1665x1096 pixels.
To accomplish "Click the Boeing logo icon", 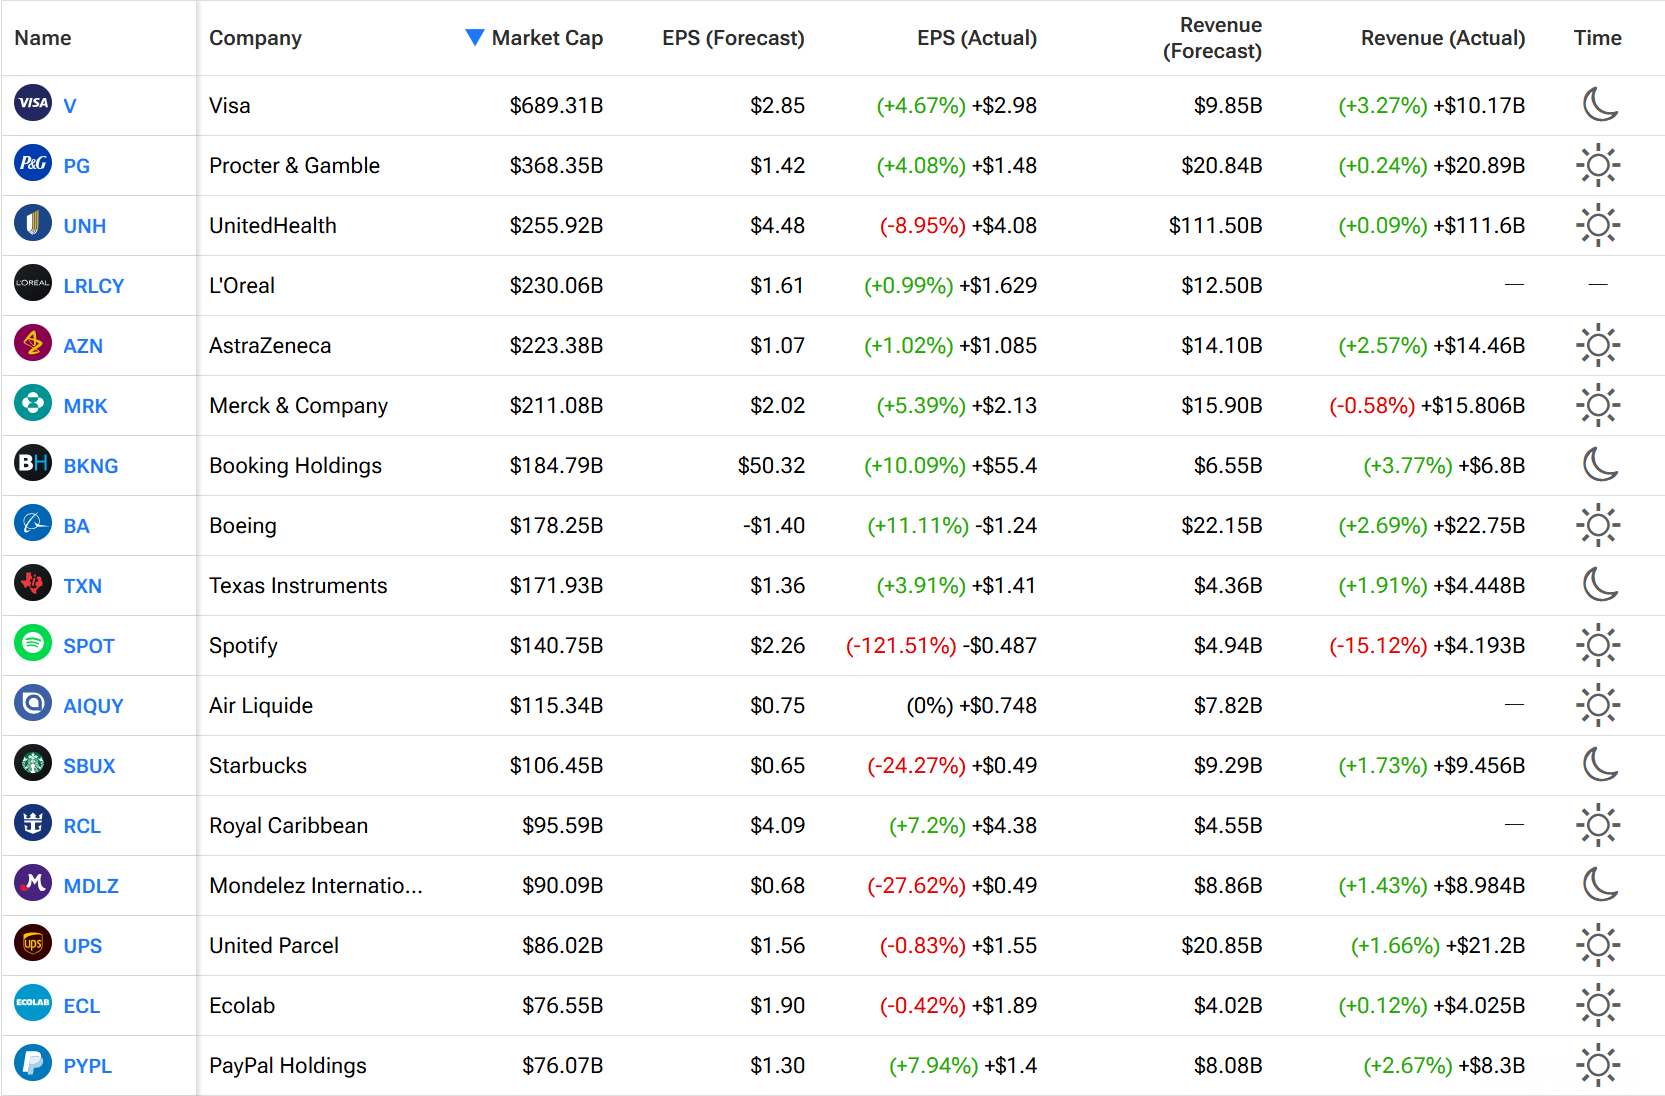I will tap(33, 523).
